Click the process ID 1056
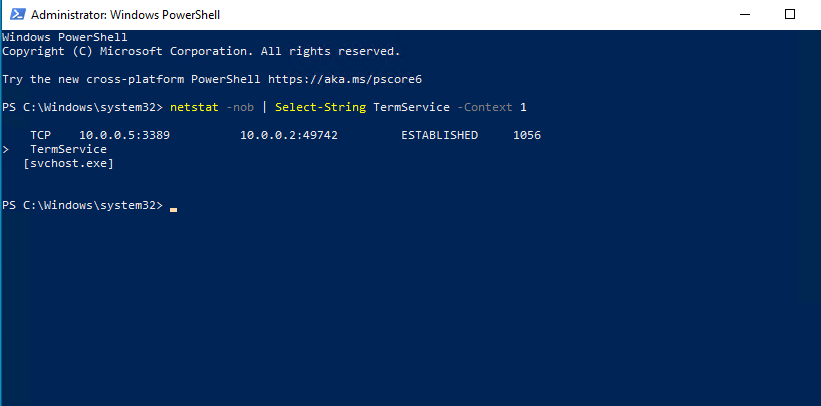Image resolution: width=821 pixels, height=406 pixels. click(x=527, y=135)
